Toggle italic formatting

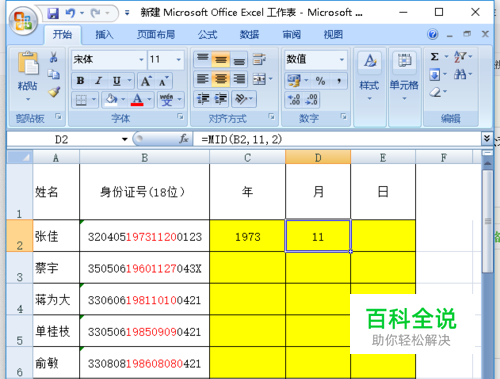pyautogui.click(x=98, y=81)
